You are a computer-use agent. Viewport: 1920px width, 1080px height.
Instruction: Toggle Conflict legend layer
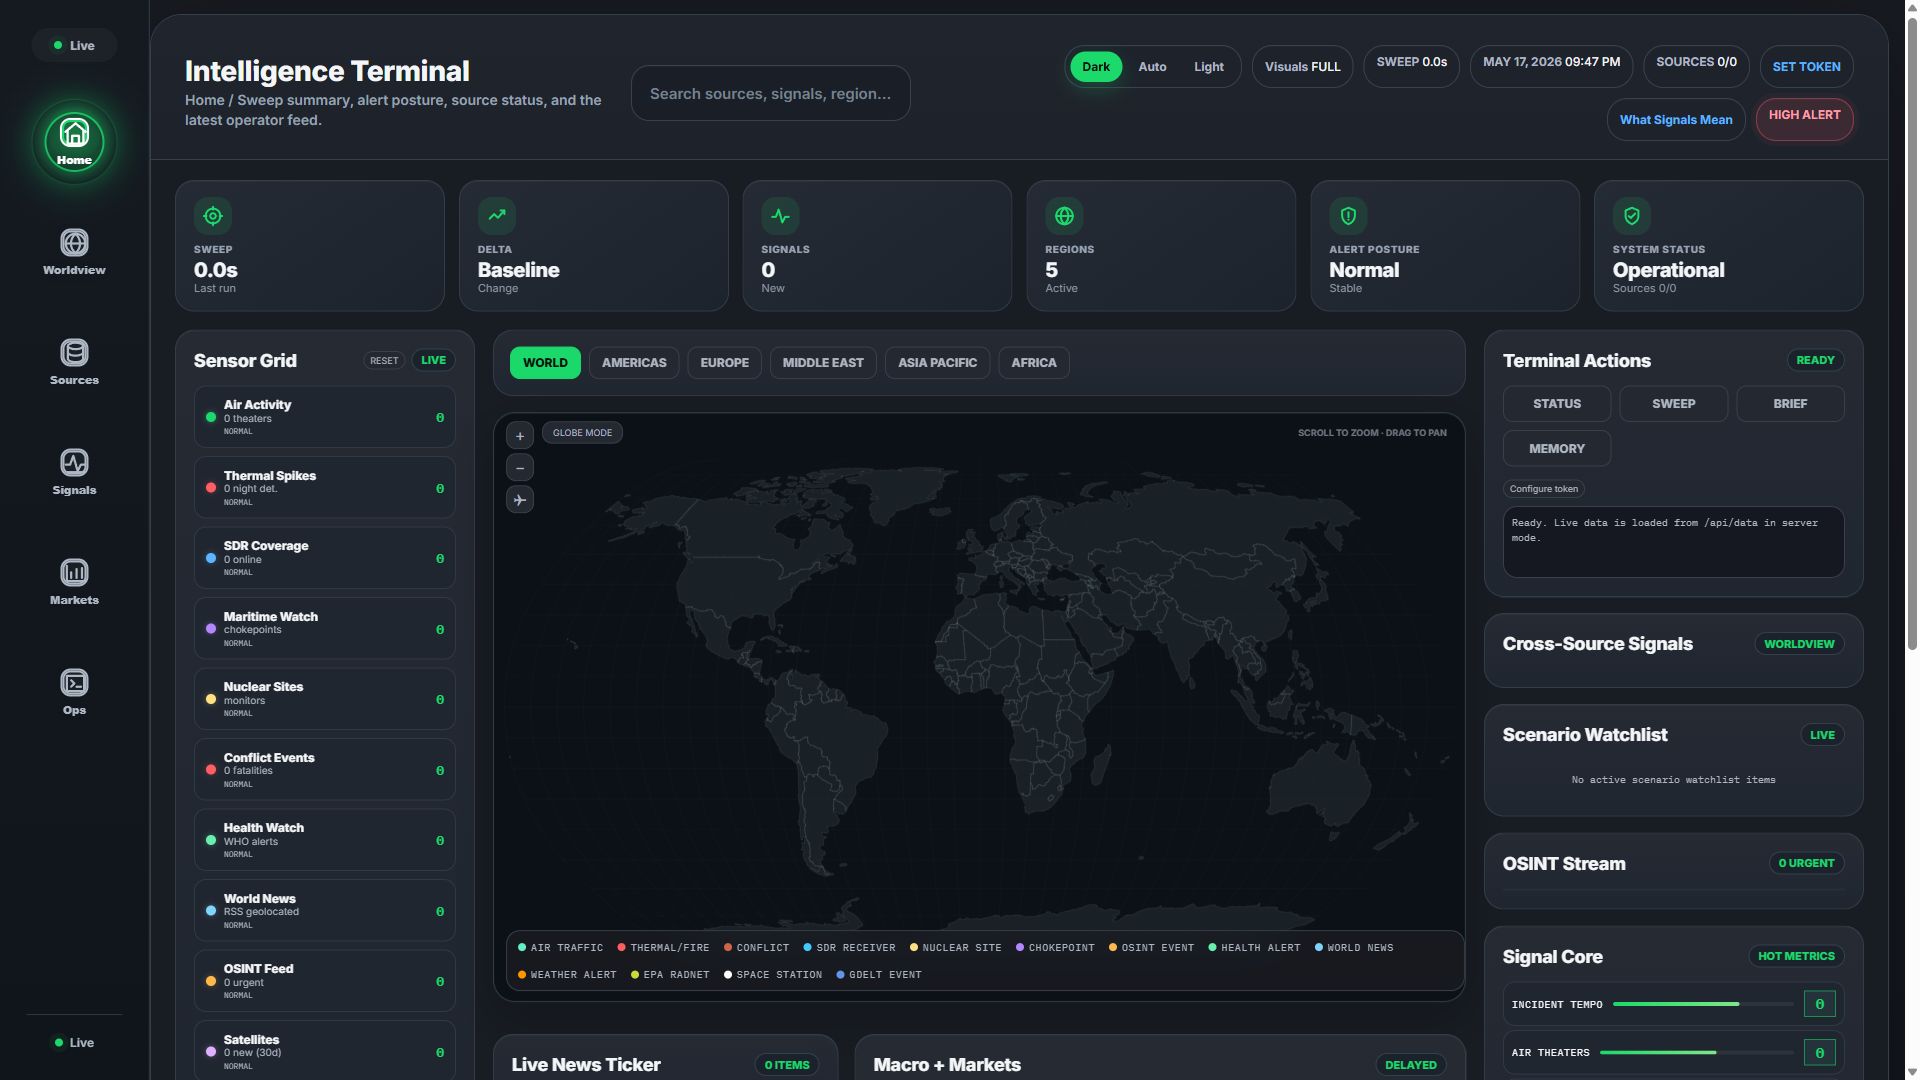point(757,948)
